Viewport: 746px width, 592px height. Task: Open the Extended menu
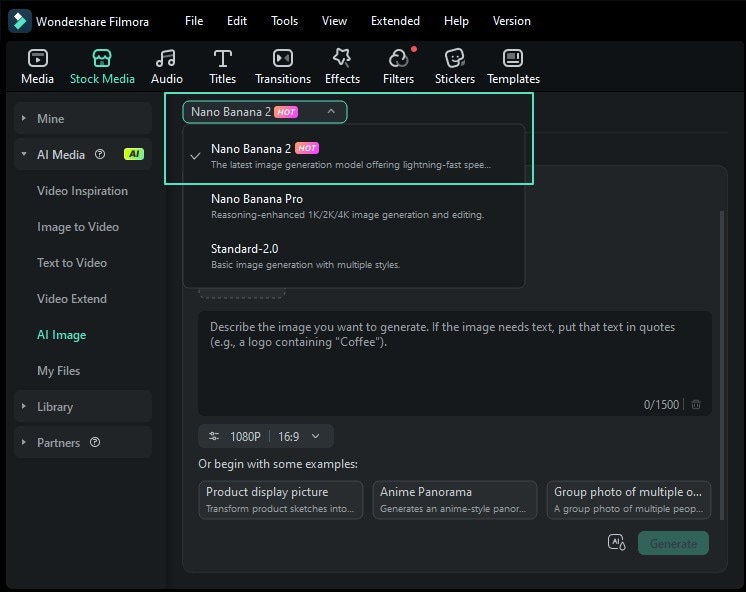[x=395, y=21]
